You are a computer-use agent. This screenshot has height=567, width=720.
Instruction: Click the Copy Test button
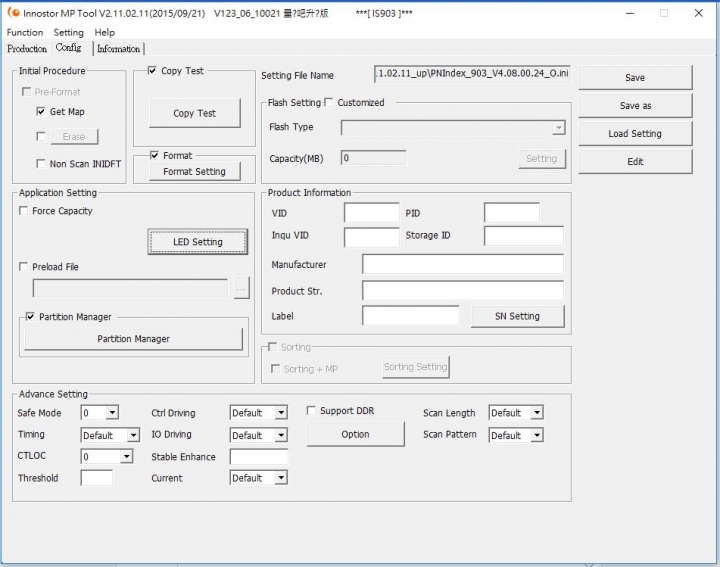point(195,113)
